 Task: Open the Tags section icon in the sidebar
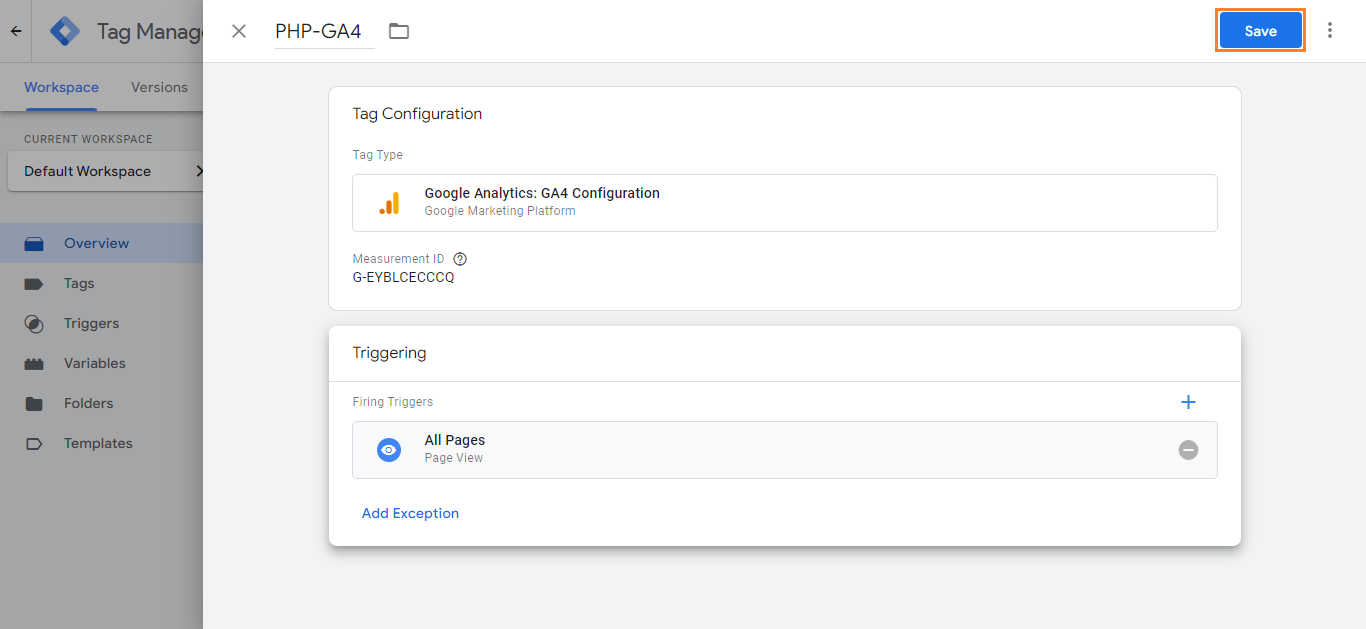pyautogui.click(x=34, y=283)
